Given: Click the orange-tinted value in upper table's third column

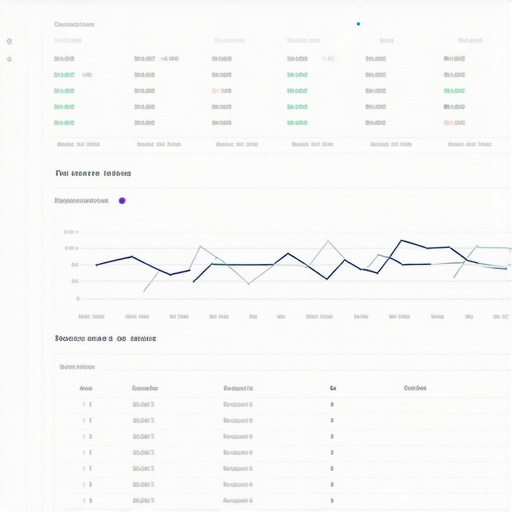Looking at the screenshot, I should [222, 91].
